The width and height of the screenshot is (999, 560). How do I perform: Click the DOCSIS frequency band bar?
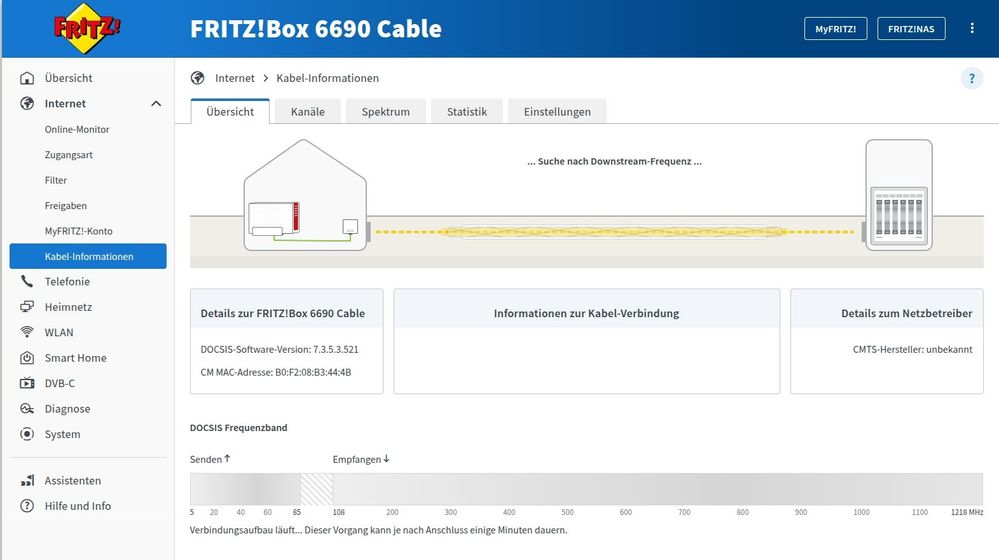(x=586, y=489)
